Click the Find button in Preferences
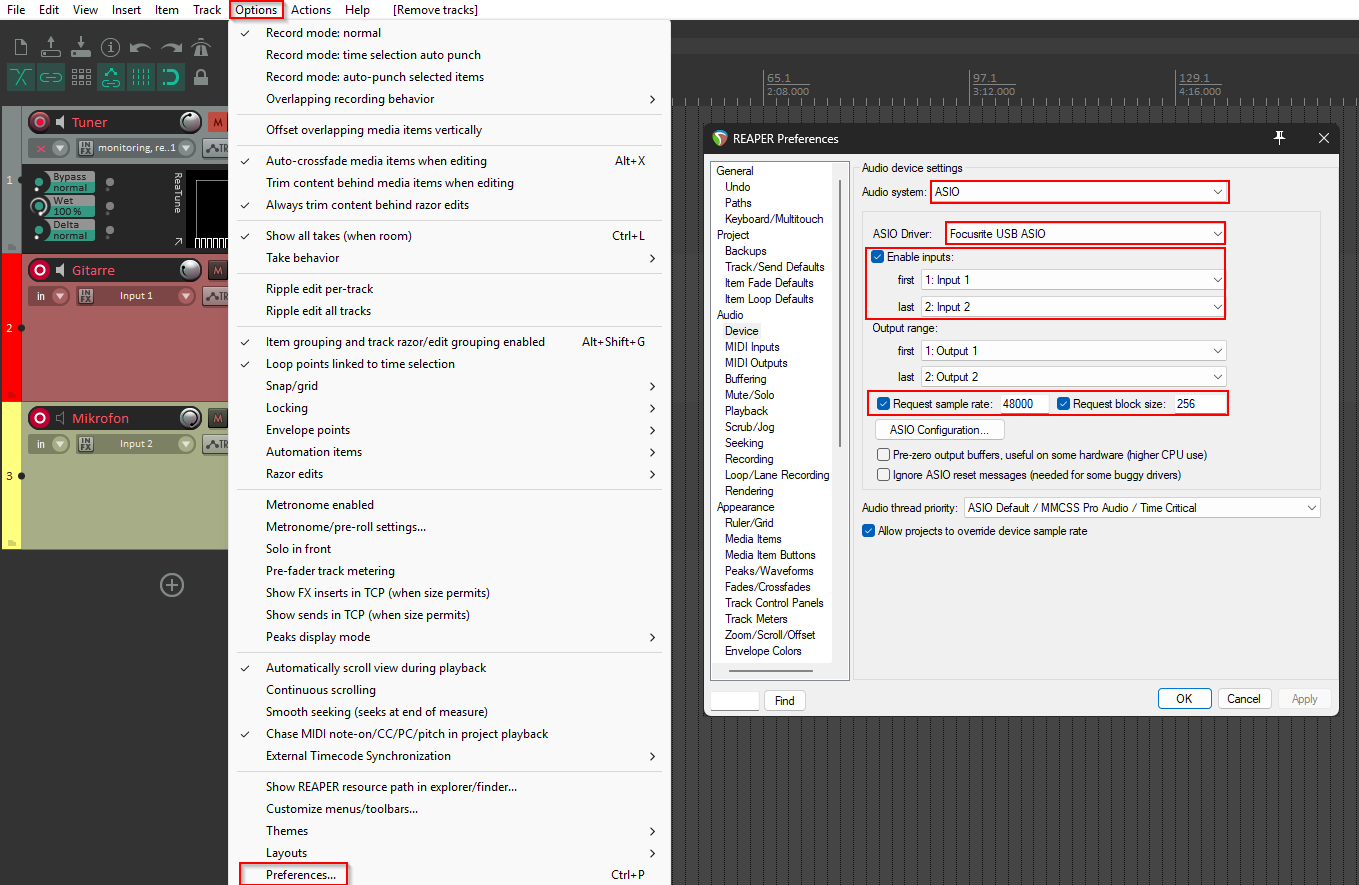1359x885 pixels. [x=785, y=701]
